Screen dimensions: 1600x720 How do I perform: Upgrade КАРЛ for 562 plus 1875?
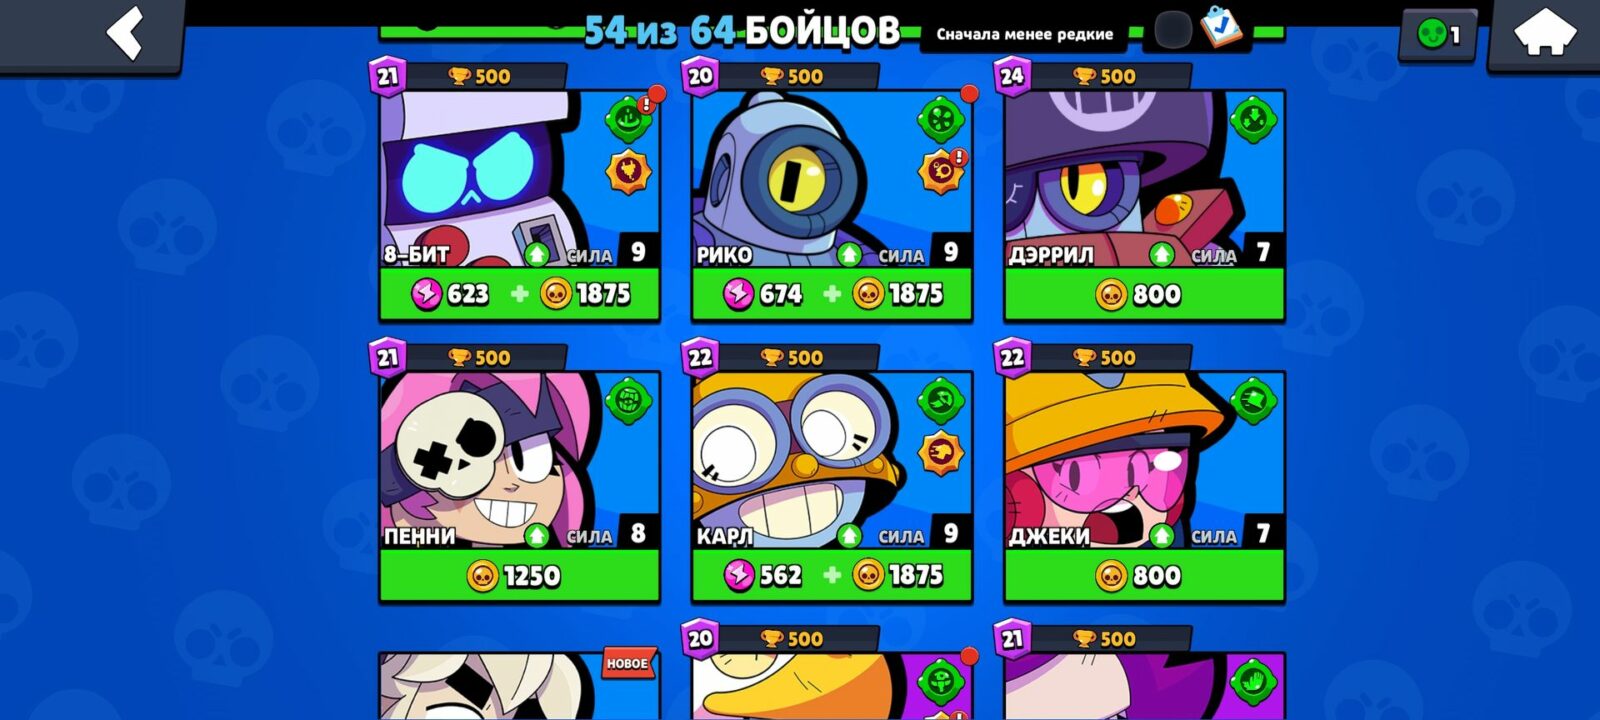click(x=832, y=576)
